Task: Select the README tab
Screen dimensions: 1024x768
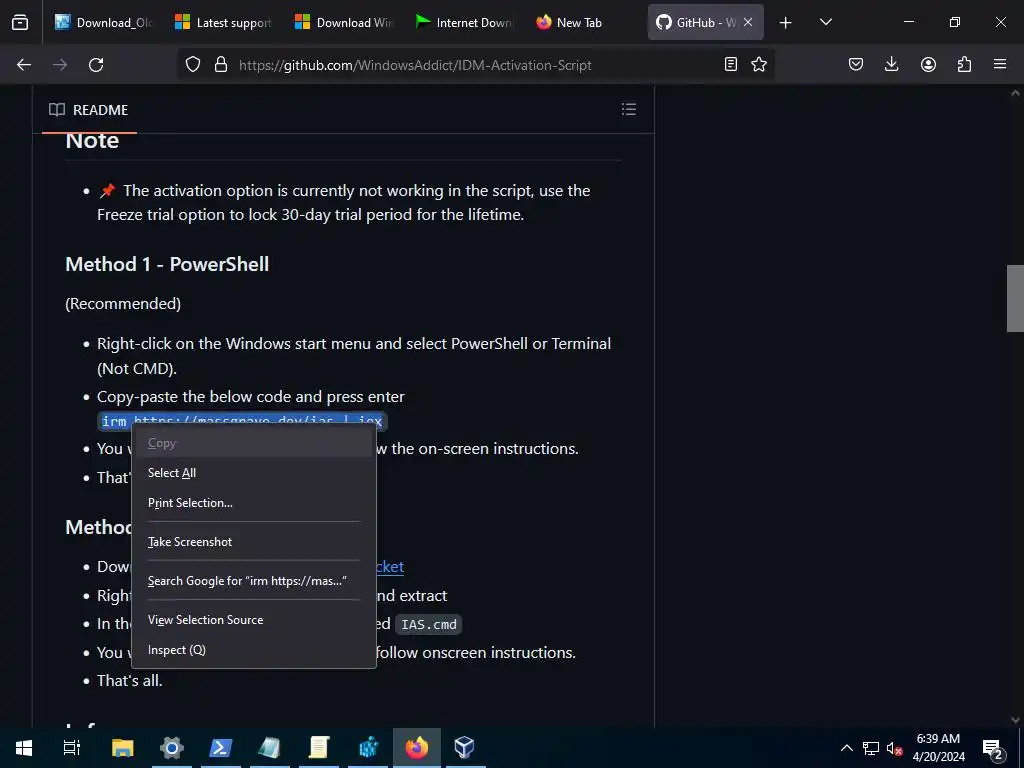Action: [89, 110]
